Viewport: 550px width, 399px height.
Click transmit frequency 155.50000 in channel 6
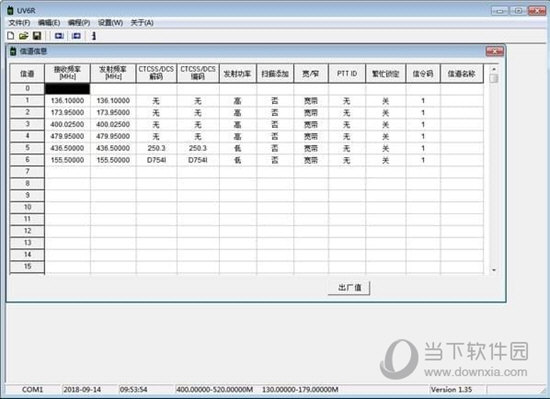pos(113,160)
